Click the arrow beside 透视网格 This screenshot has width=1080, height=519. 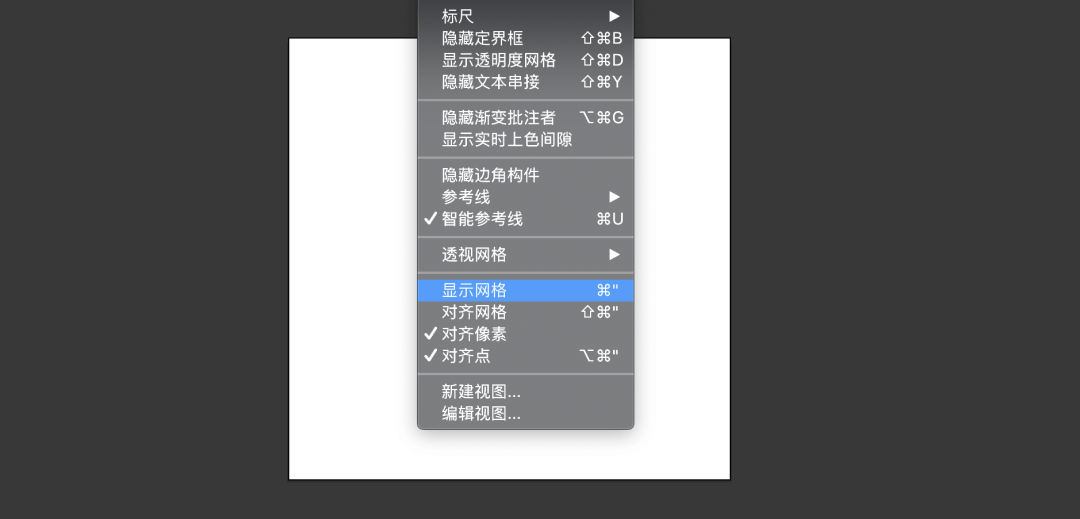point(614,255)
